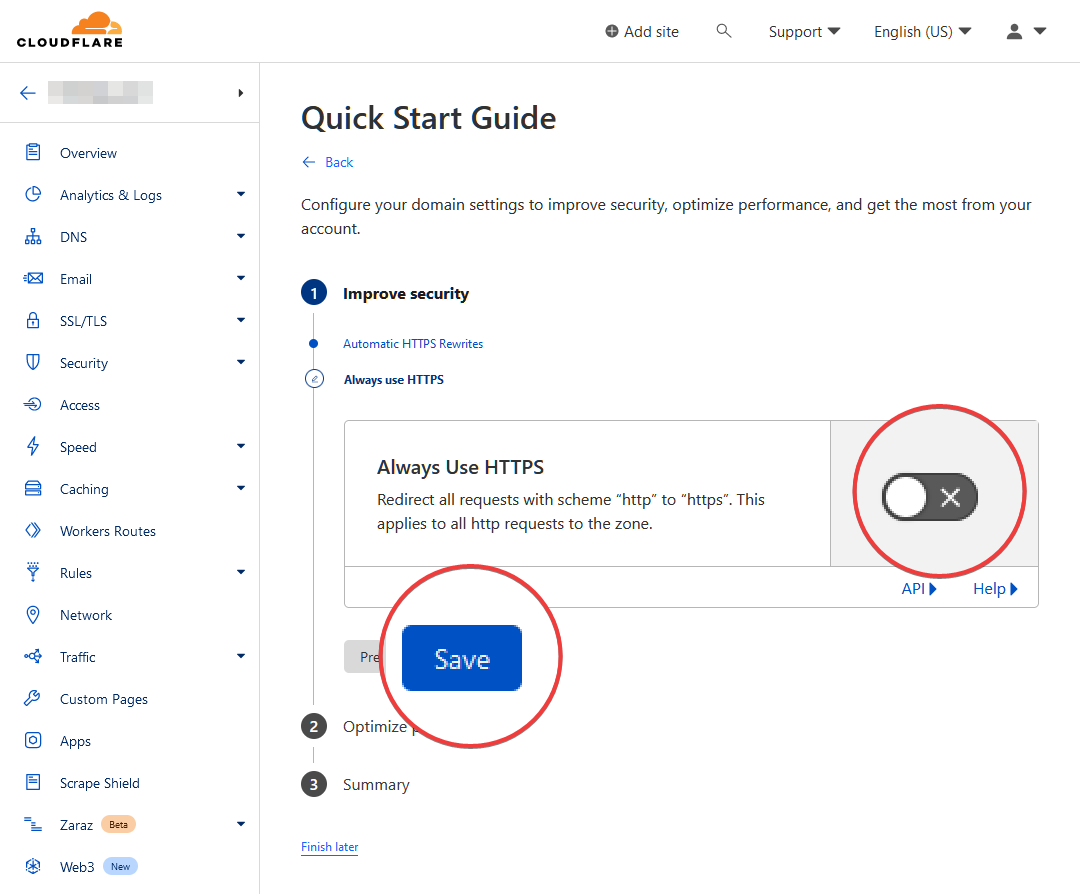This screenshot has width=1080, height=894.
Task: Click the blue Save button
Action: point(461,658)
